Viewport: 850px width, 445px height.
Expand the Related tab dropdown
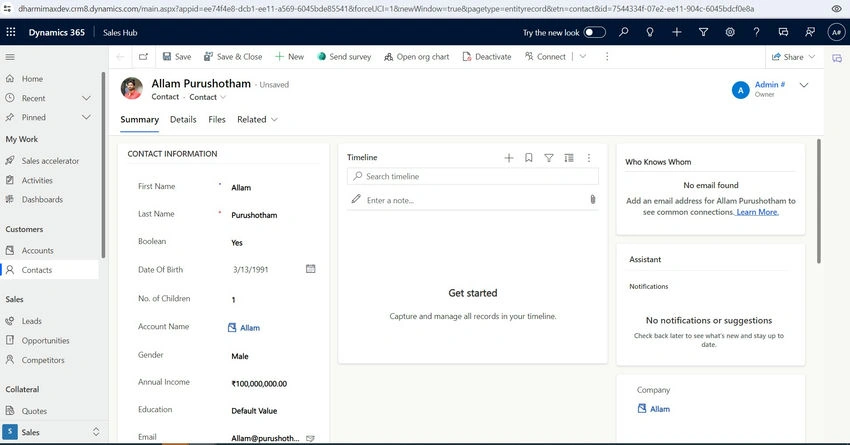257,120
